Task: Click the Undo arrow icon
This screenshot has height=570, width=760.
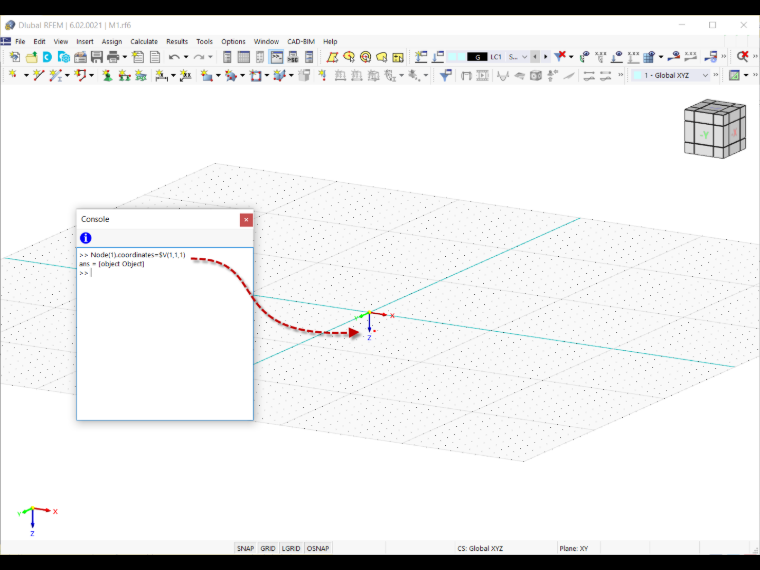Action: (174, 57)
